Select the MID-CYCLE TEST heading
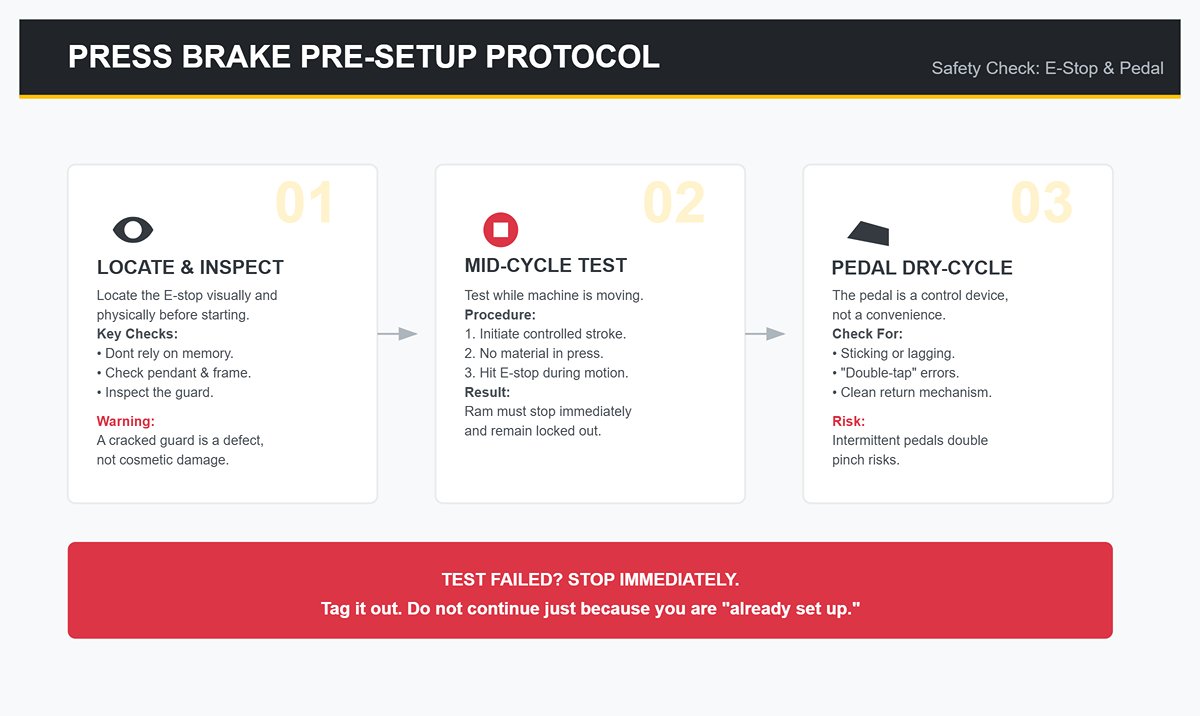The image size is (1200, 716). (546, 265)
